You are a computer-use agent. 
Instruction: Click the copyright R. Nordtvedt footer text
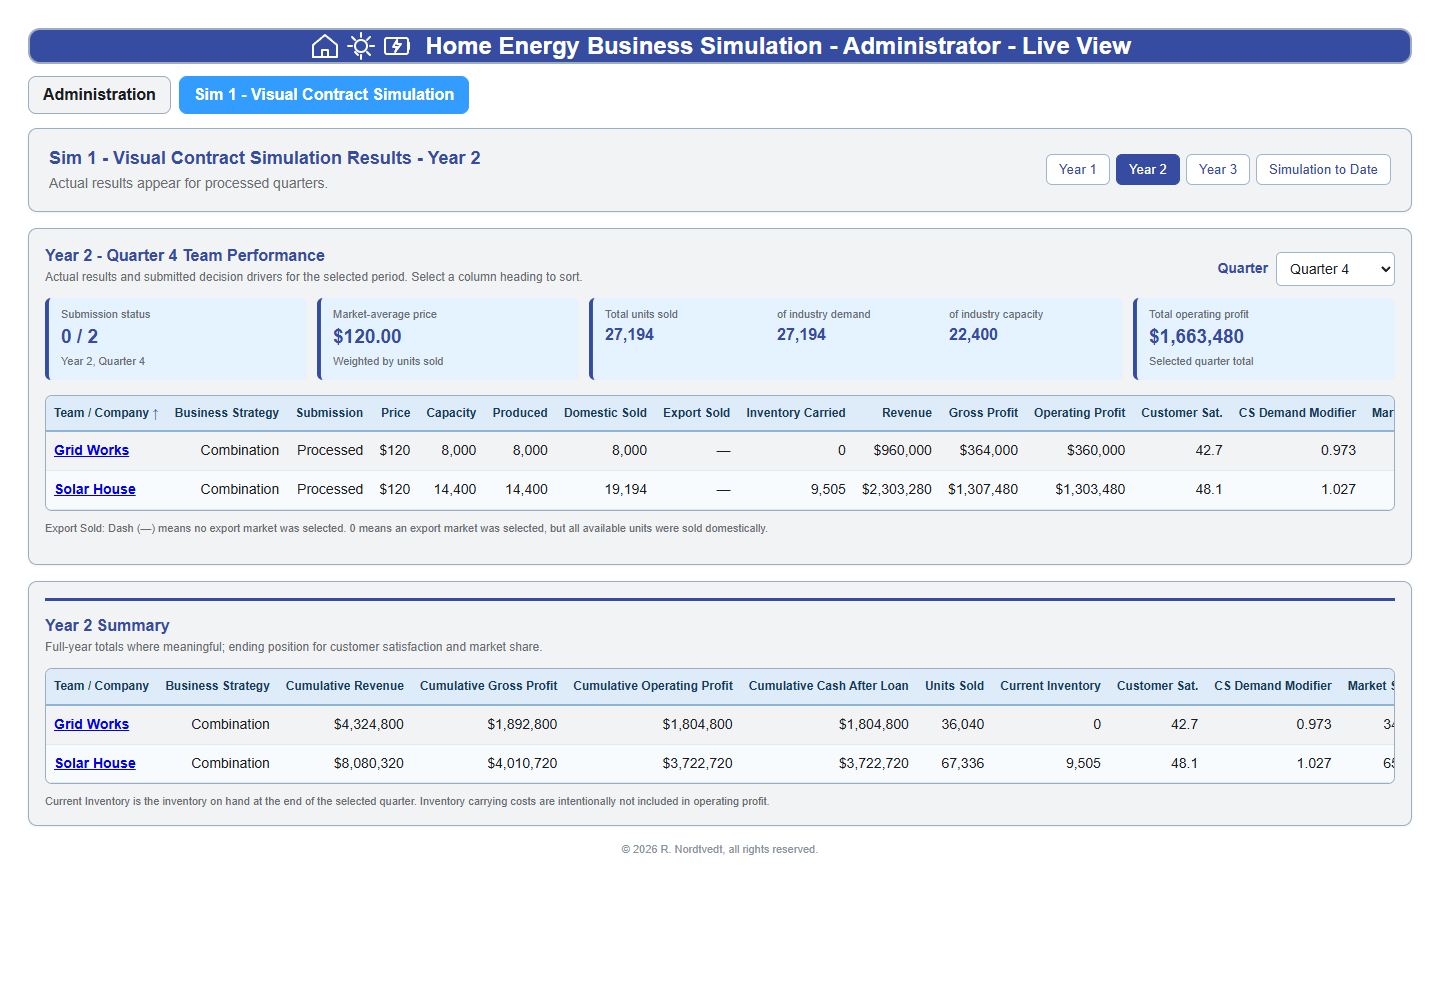pyautogui.click(x=720, y=850)
